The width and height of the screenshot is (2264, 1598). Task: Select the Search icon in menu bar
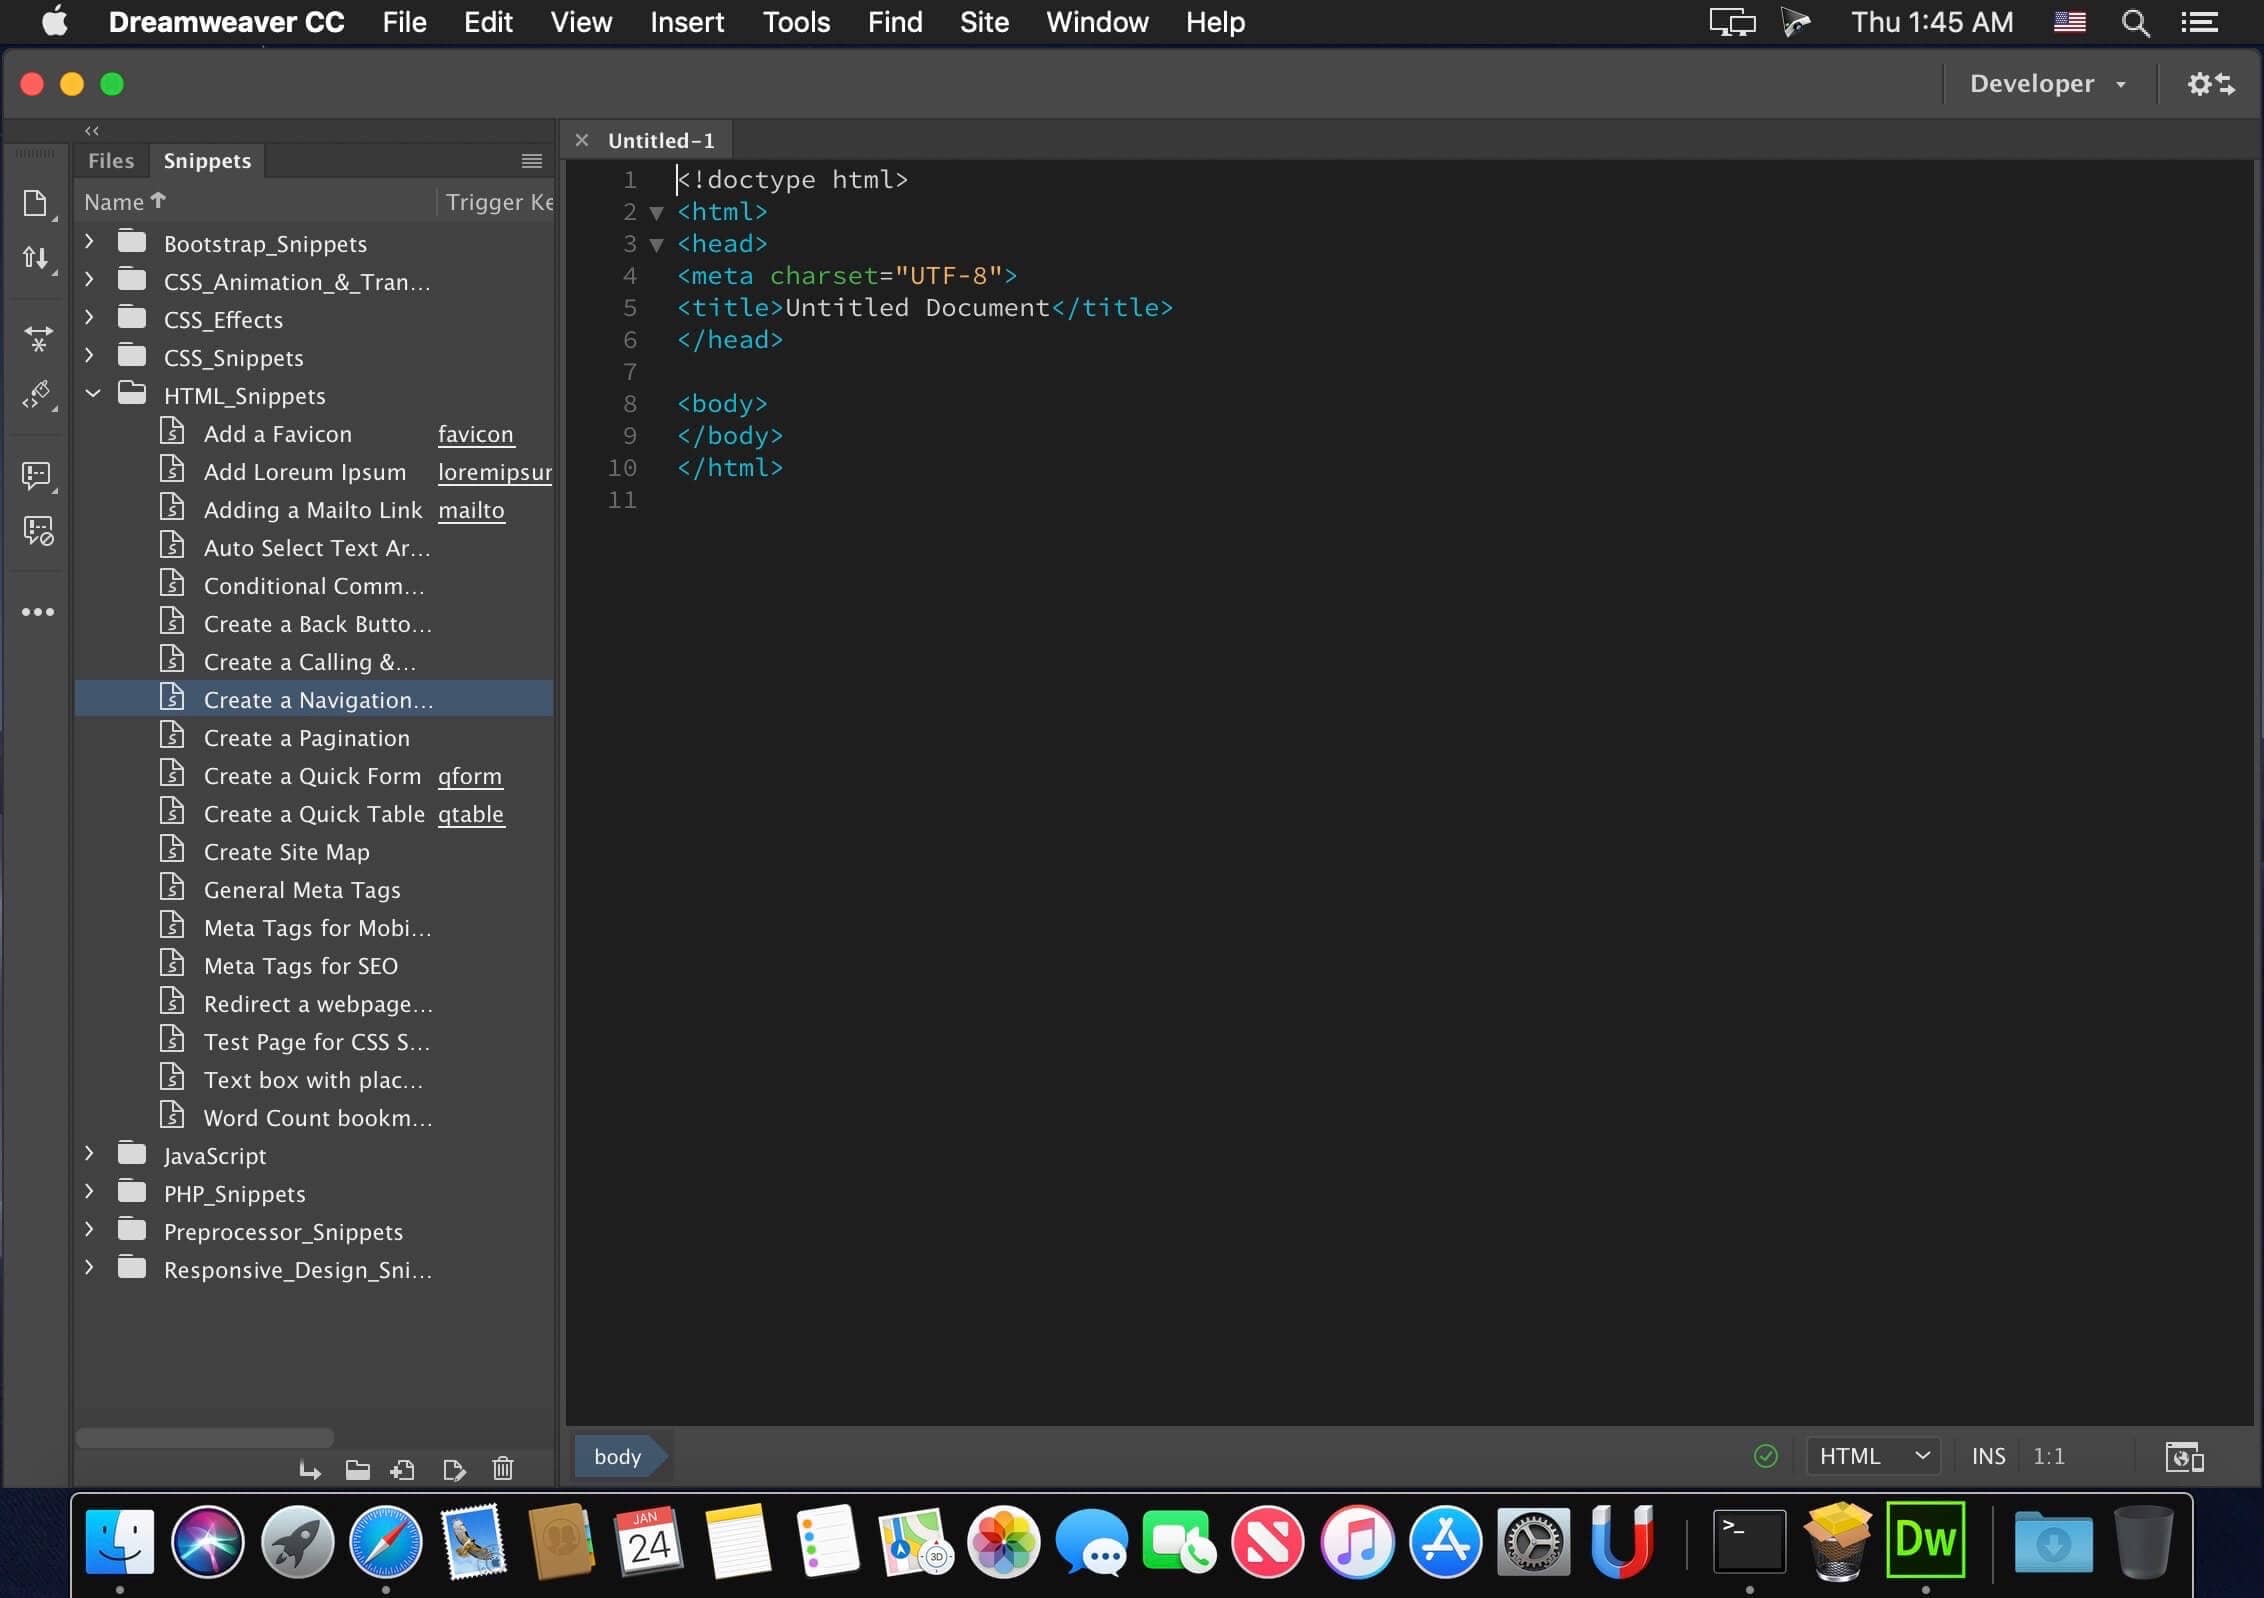pos(2133,22)
